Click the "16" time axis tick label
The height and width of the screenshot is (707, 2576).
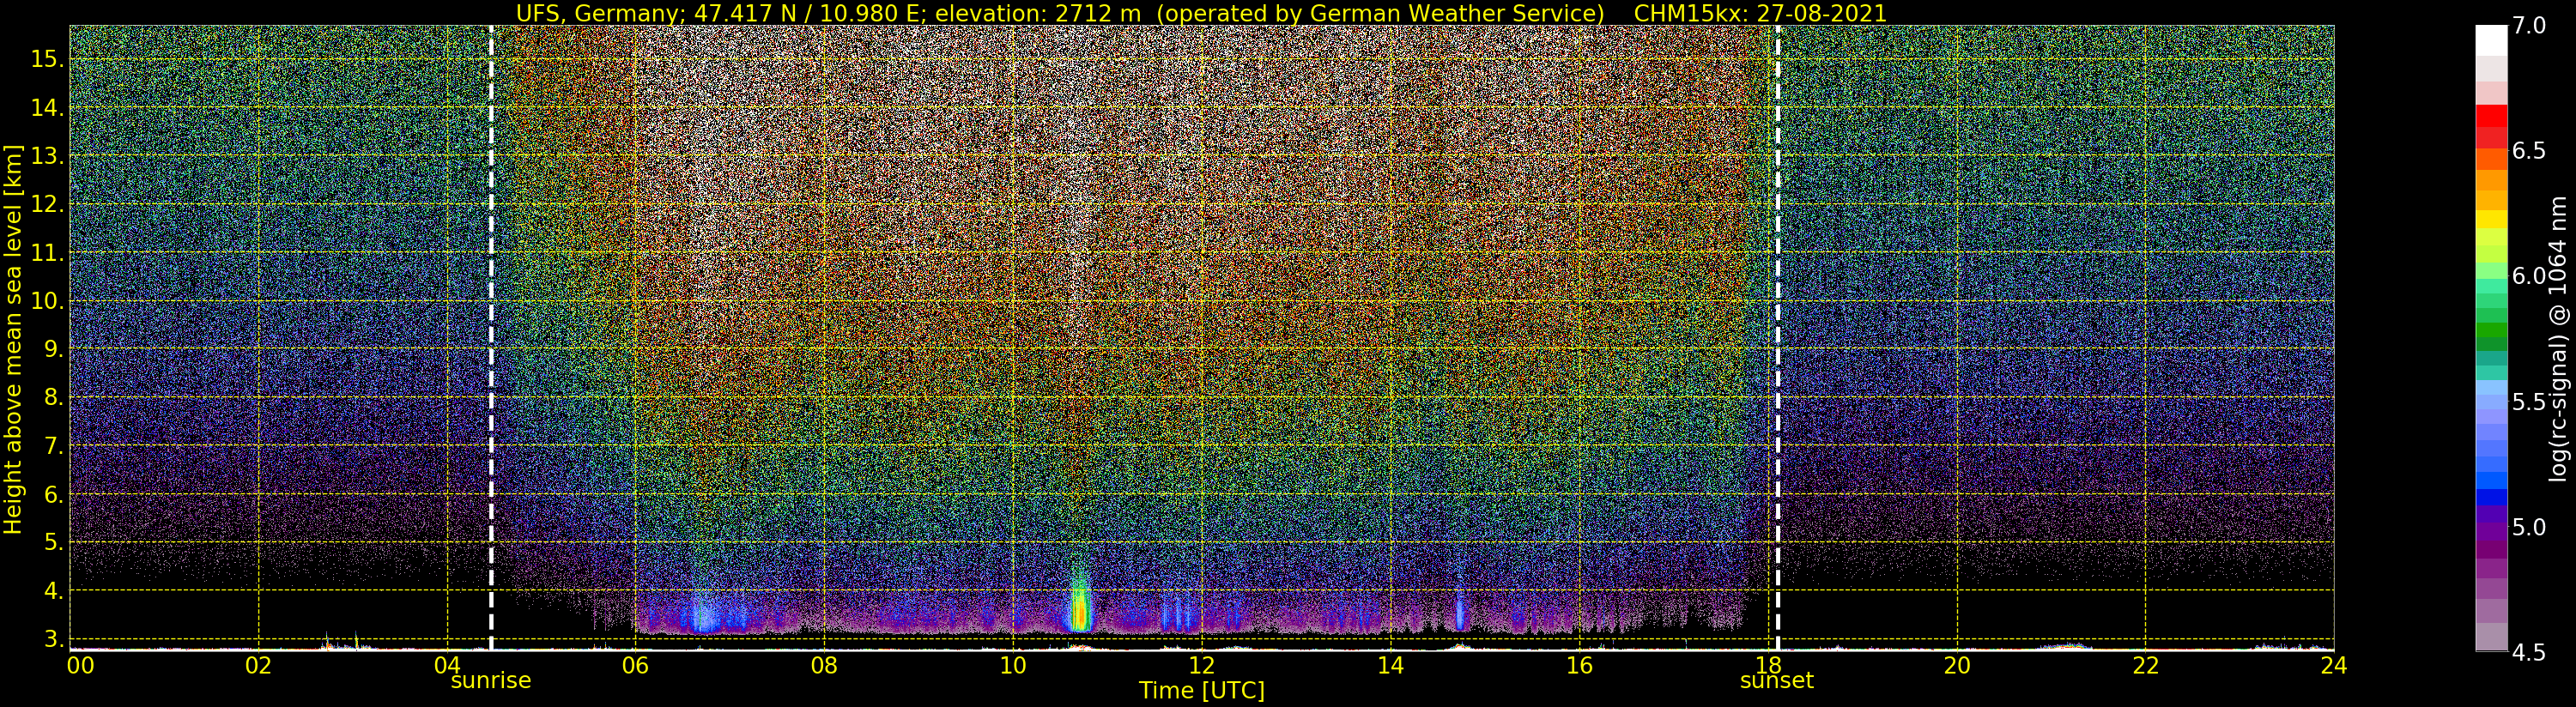1579,666
